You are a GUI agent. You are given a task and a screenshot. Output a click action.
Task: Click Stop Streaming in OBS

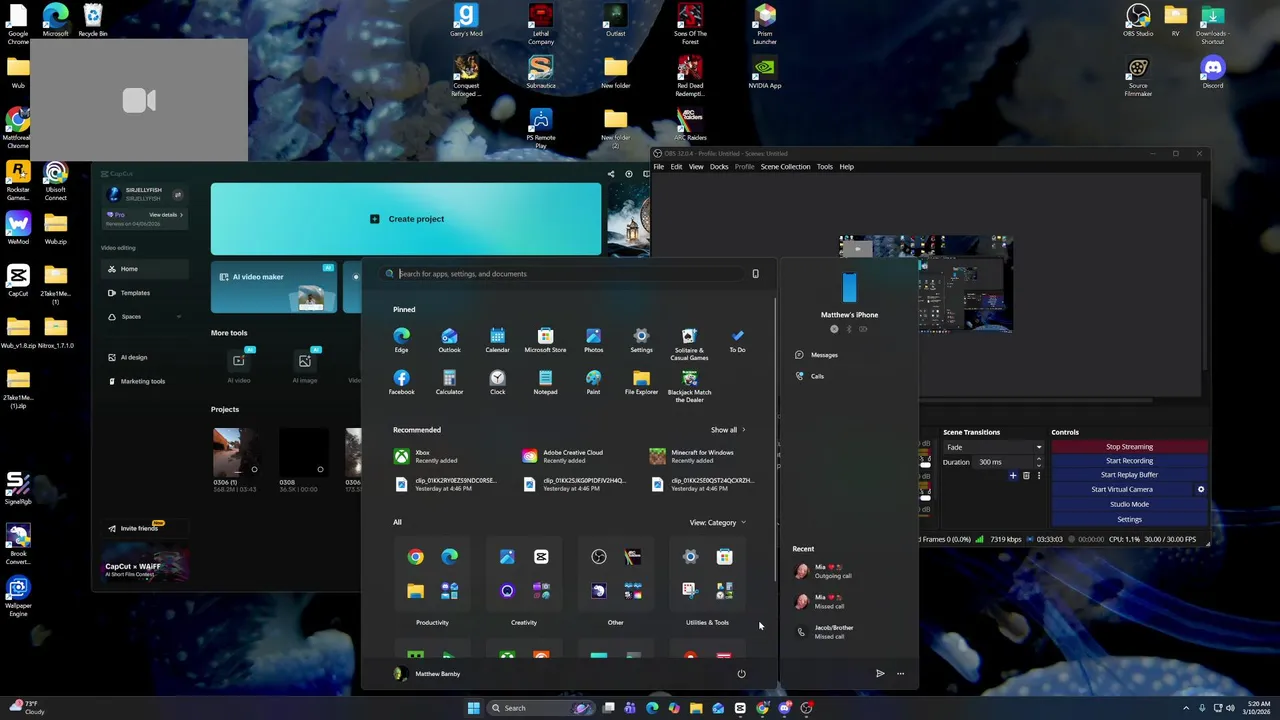[x=1129, y=447]
